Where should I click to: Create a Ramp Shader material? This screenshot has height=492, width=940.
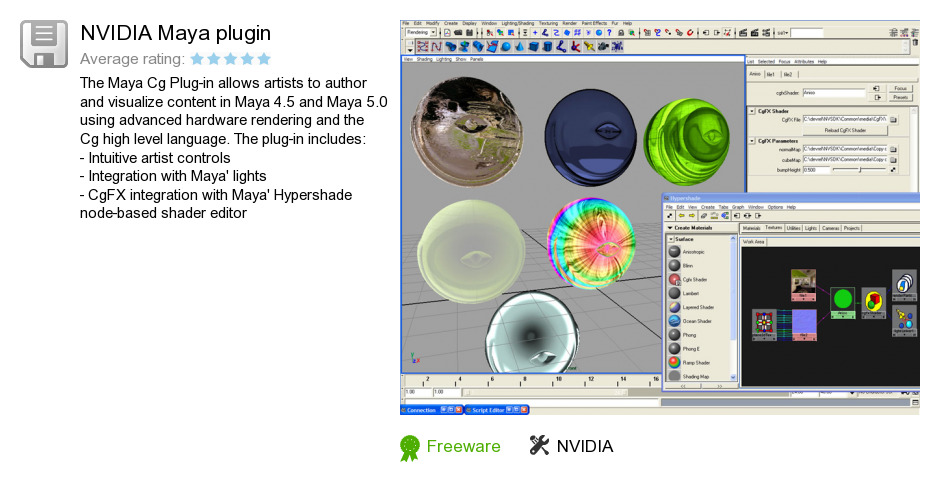click(x=689, y=362)
